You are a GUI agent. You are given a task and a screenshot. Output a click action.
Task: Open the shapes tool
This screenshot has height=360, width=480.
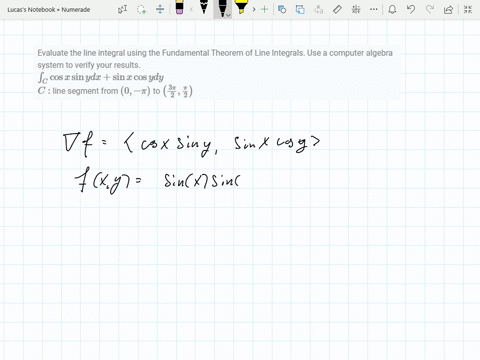coord(282,9)
